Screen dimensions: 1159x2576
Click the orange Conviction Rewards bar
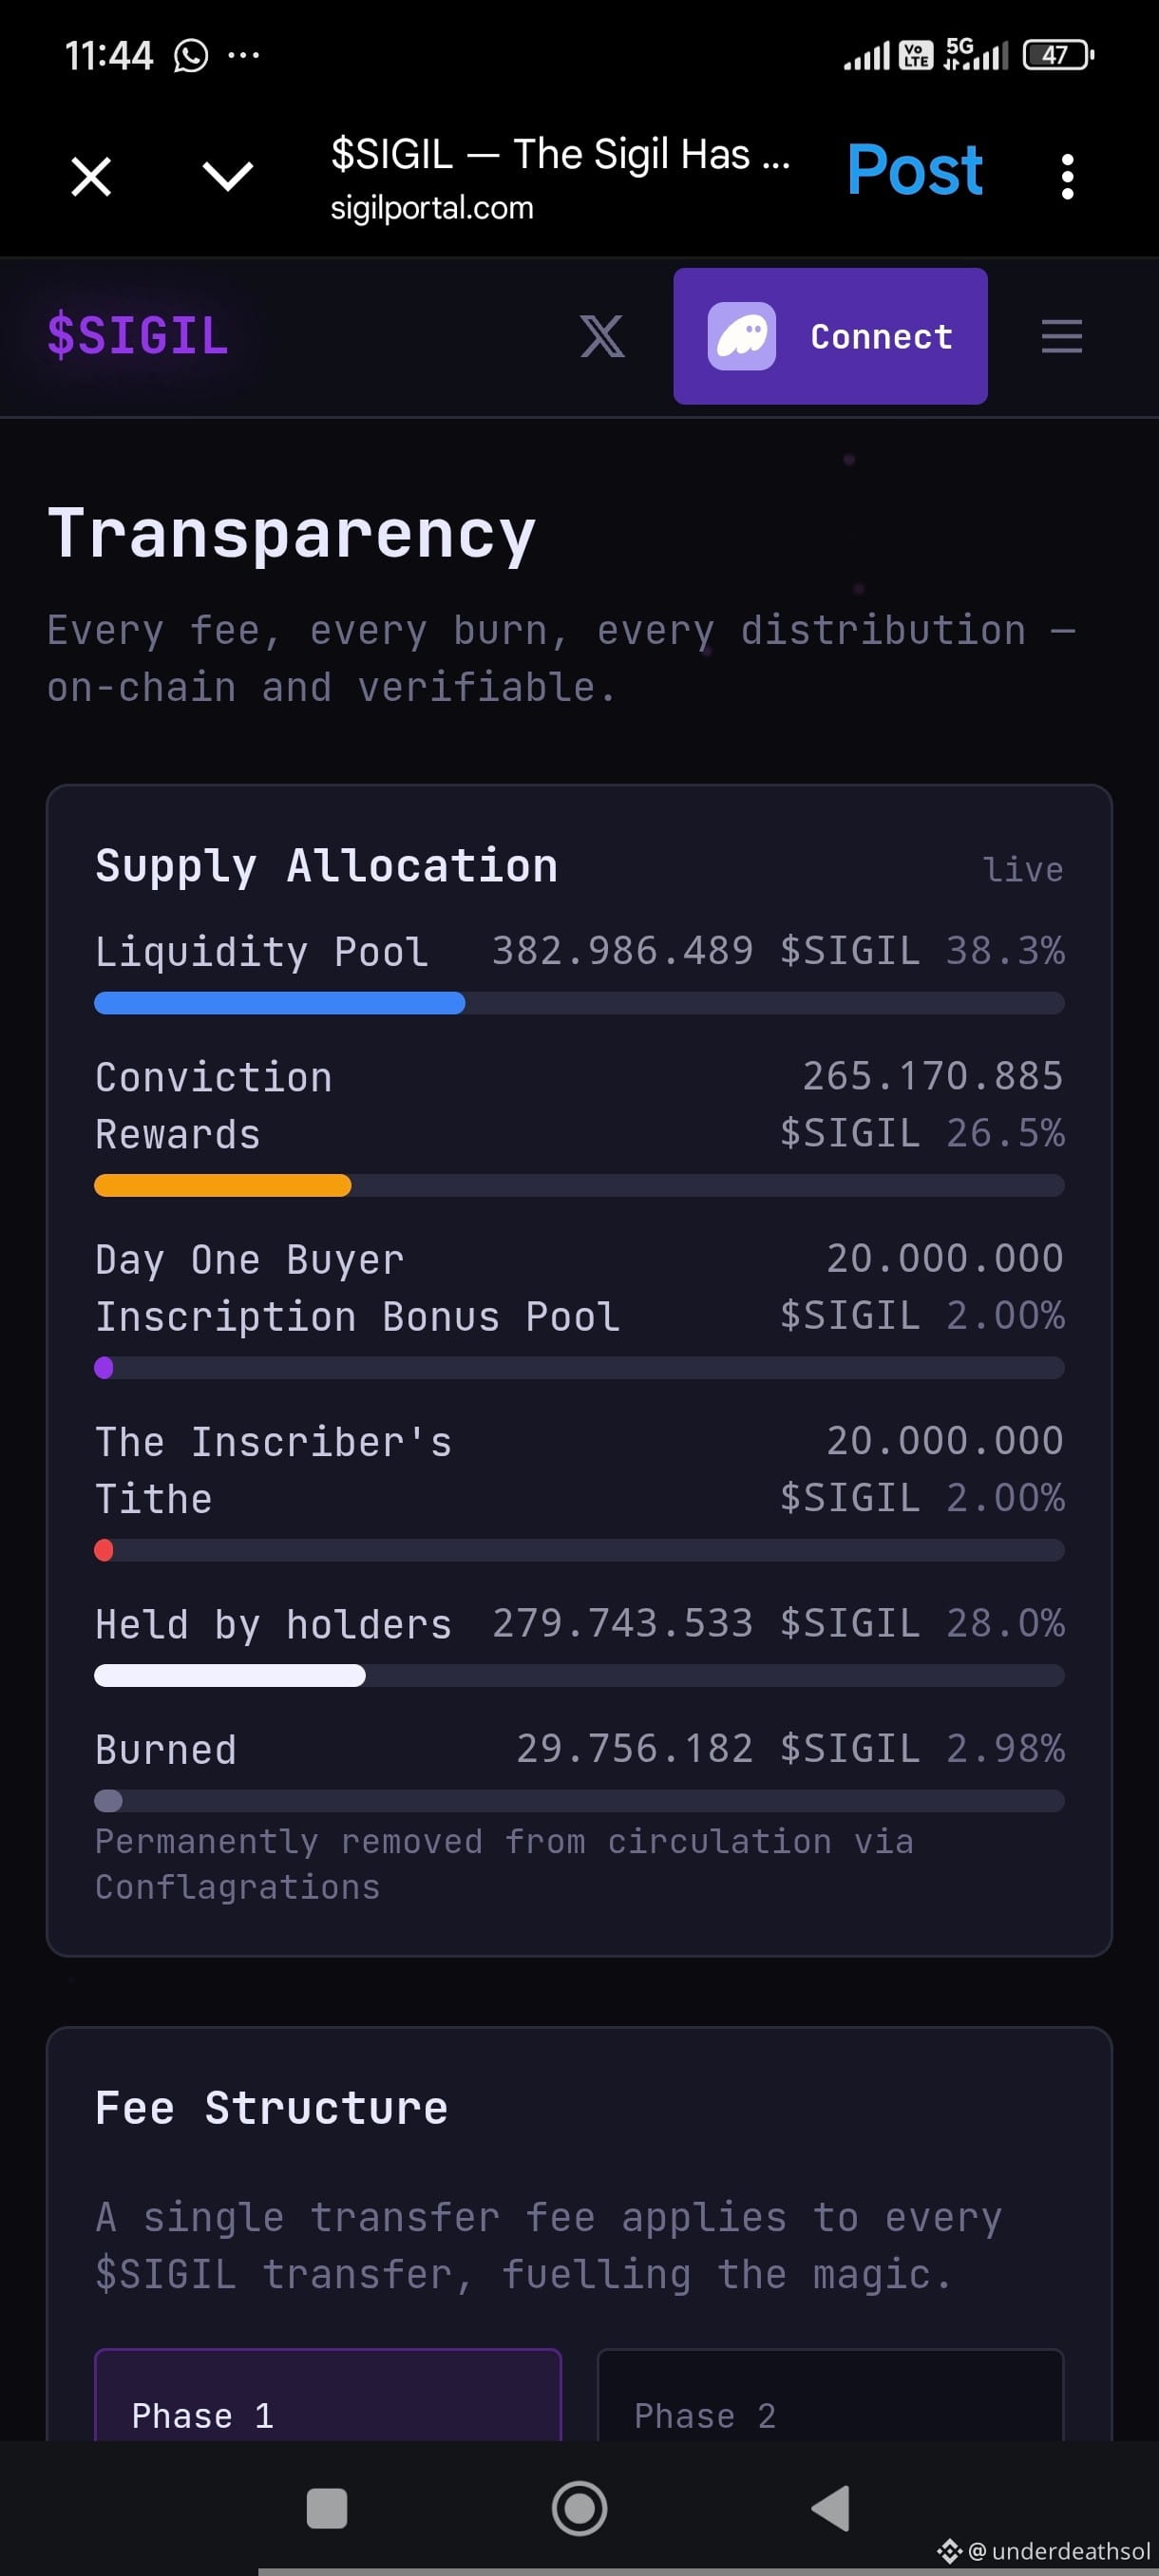click(222, 1186)
